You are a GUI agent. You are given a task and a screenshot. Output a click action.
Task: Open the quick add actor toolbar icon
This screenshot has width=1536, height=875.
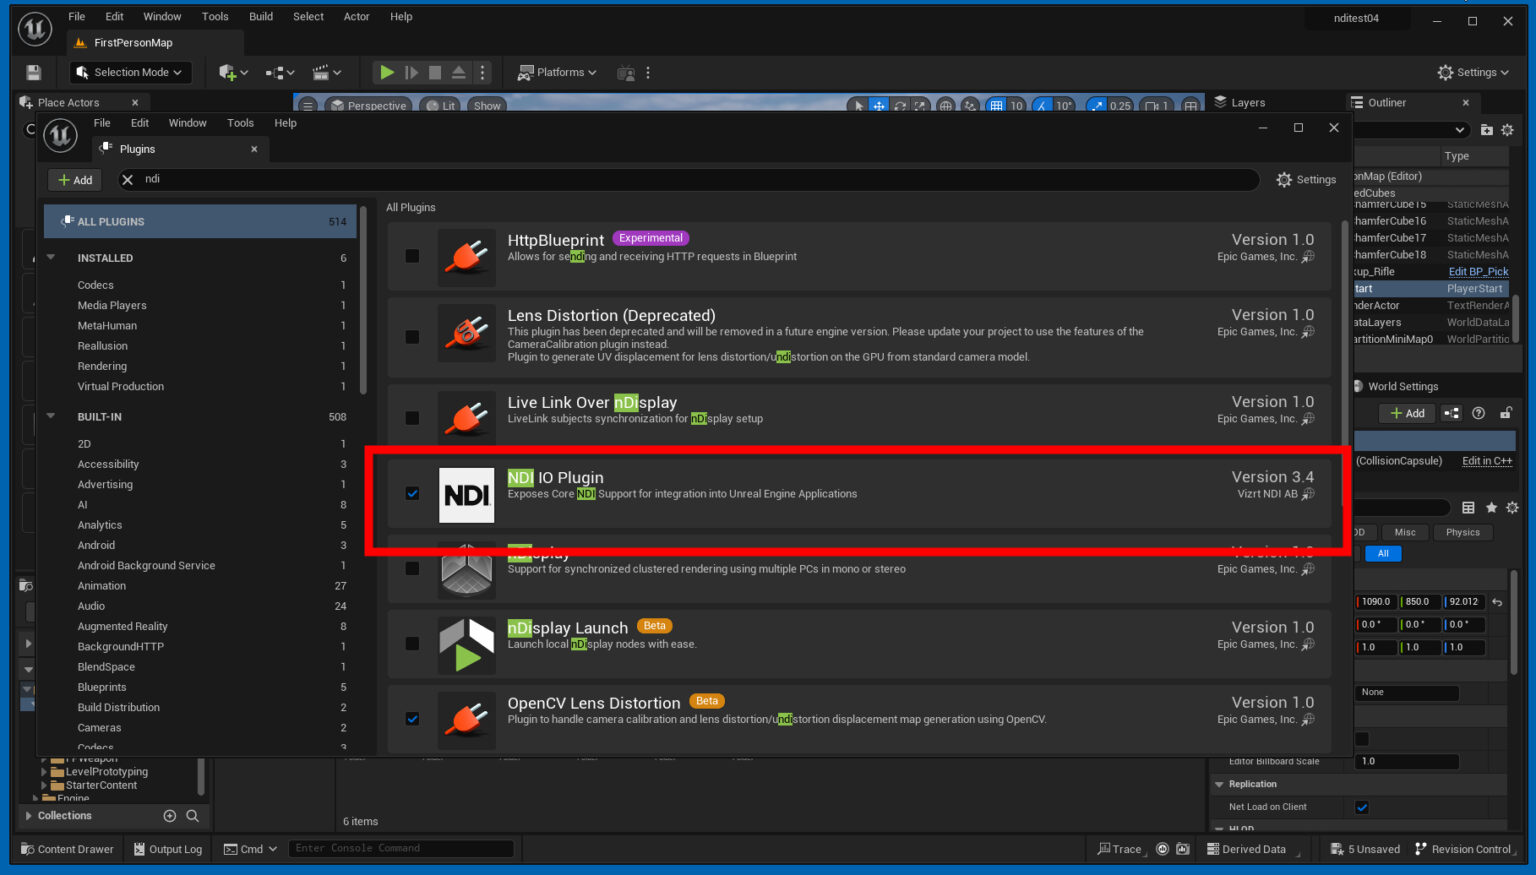[x=230, y=71]
